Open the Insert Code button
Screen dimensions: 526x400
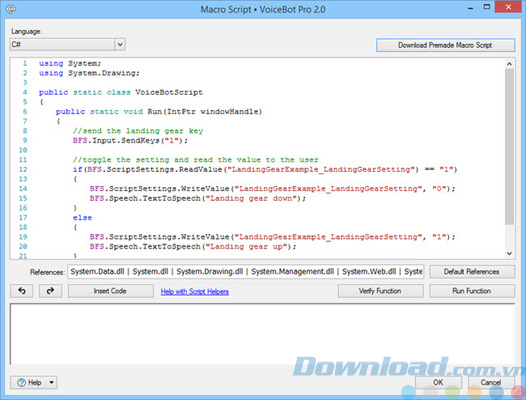pos(111,291)
